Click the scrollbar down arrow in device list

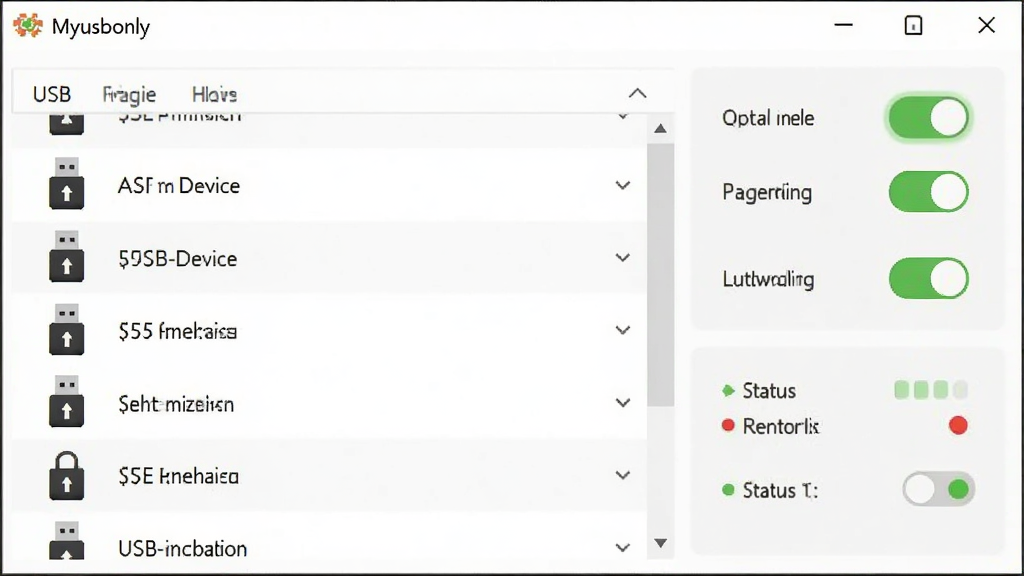click(x=660, y=543)
